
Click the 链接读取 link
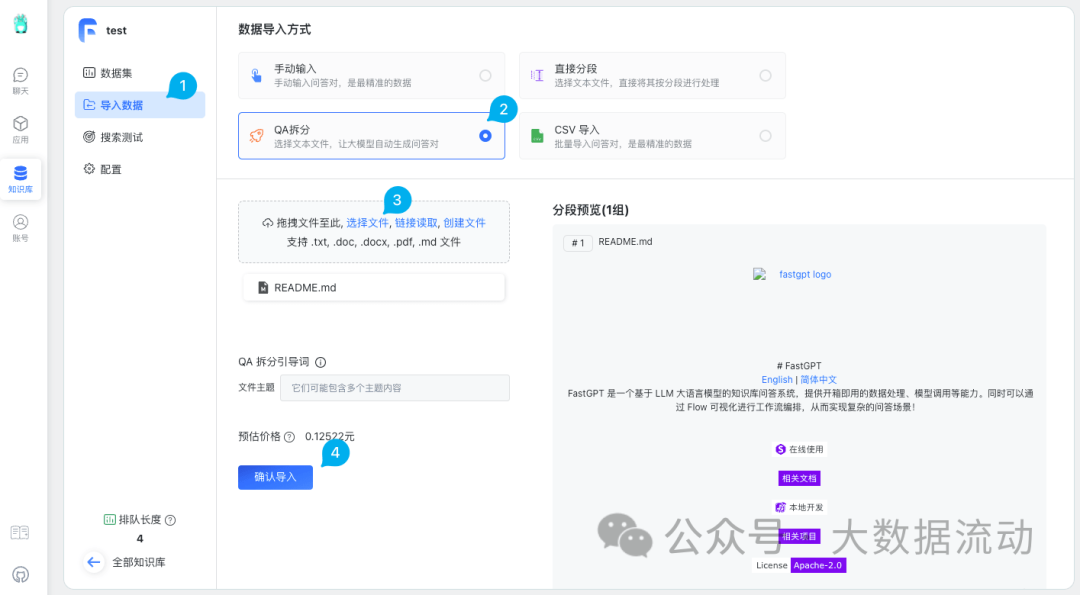point(416,223)
